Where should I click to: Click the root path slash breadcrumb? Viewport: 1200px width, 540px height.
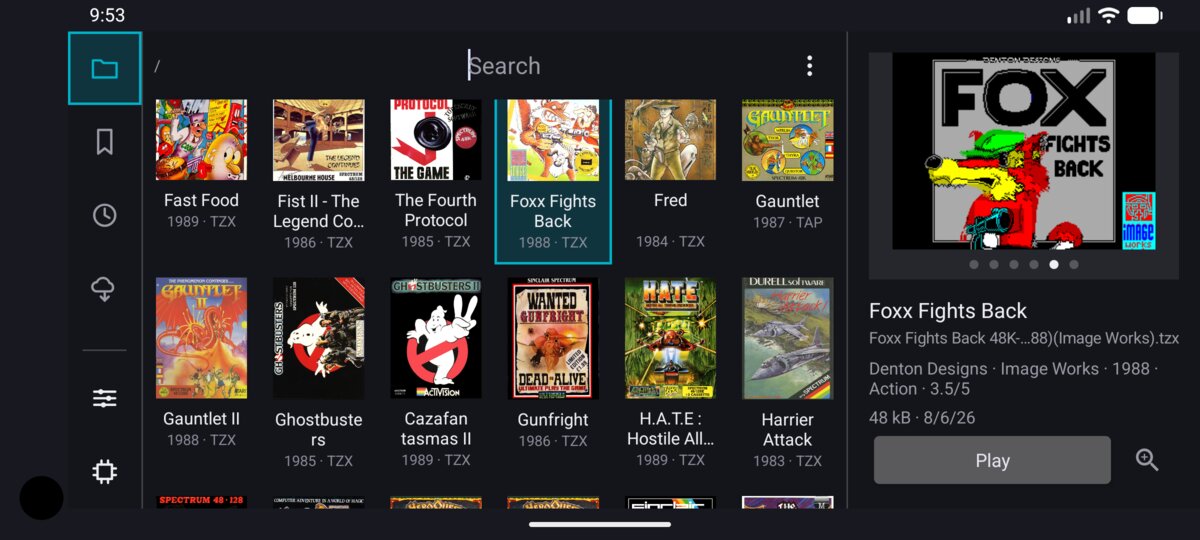point(157,67)
